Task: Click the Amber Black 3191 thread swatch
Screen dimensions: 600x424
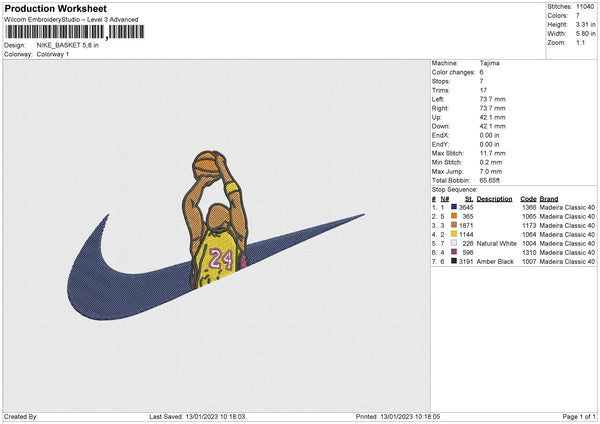Action: (x=454, y=261)
